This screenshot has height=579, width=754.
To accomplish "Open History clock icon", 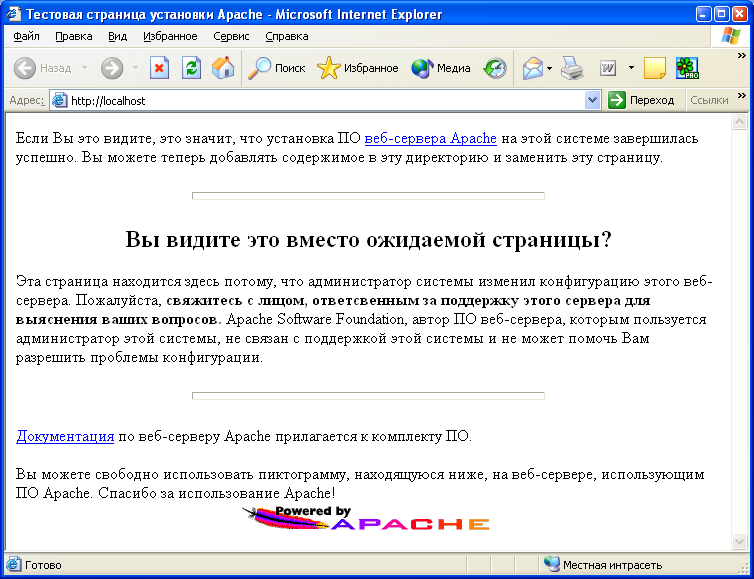I will coord(495,68).
